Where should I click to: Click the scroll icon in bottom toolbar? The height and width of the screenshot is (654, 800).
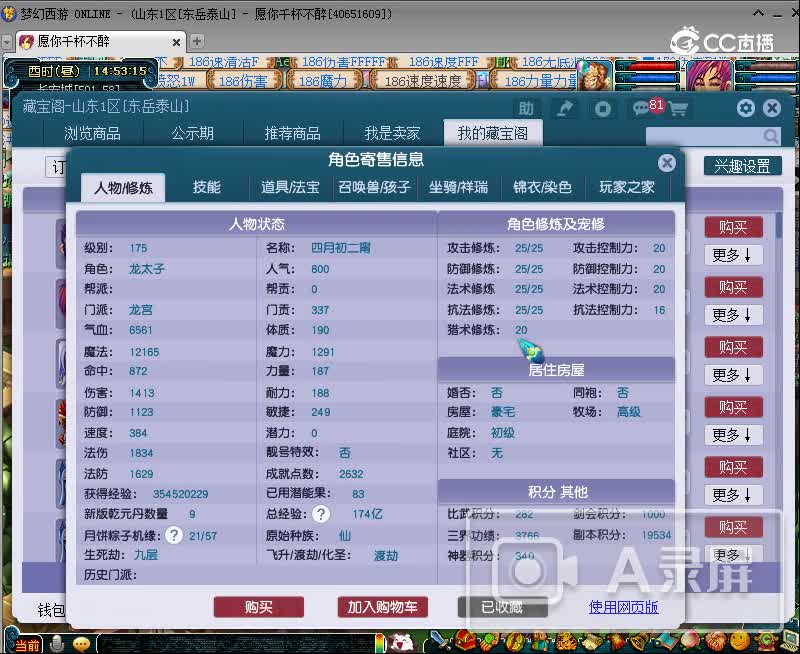(592, 641)
